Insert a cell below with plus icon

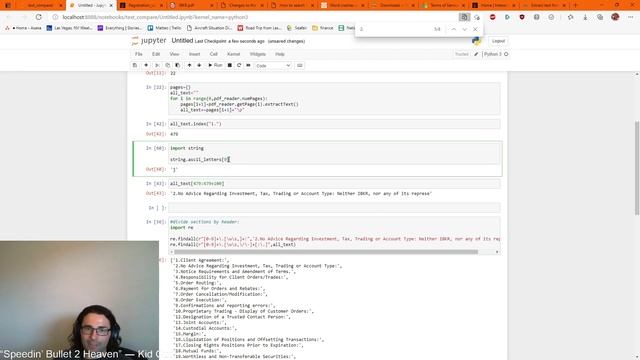click(146, 65)
